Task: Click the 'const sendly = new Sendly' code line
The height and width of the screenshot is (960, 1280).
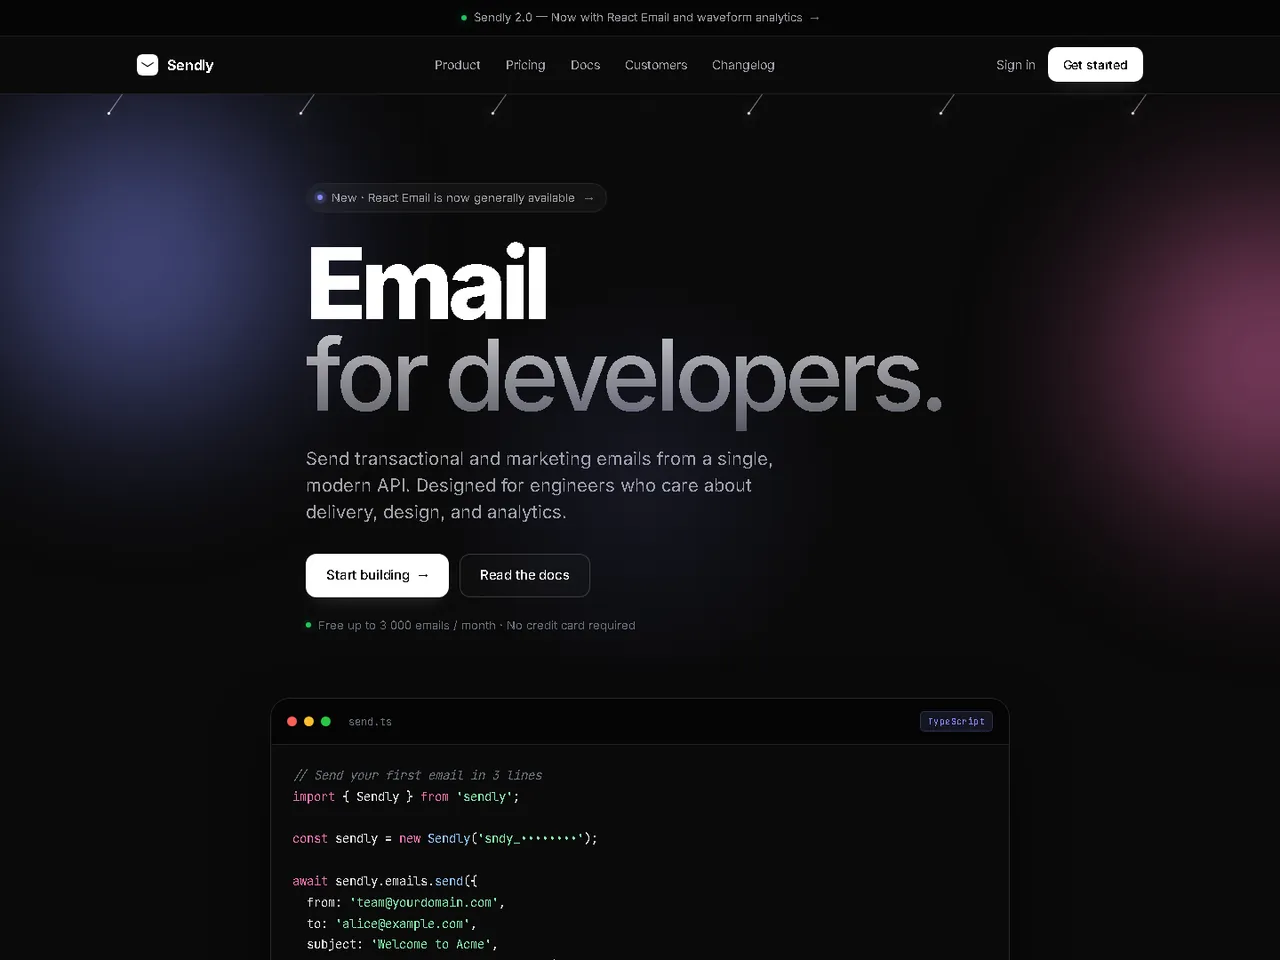Action: [445, 839]
